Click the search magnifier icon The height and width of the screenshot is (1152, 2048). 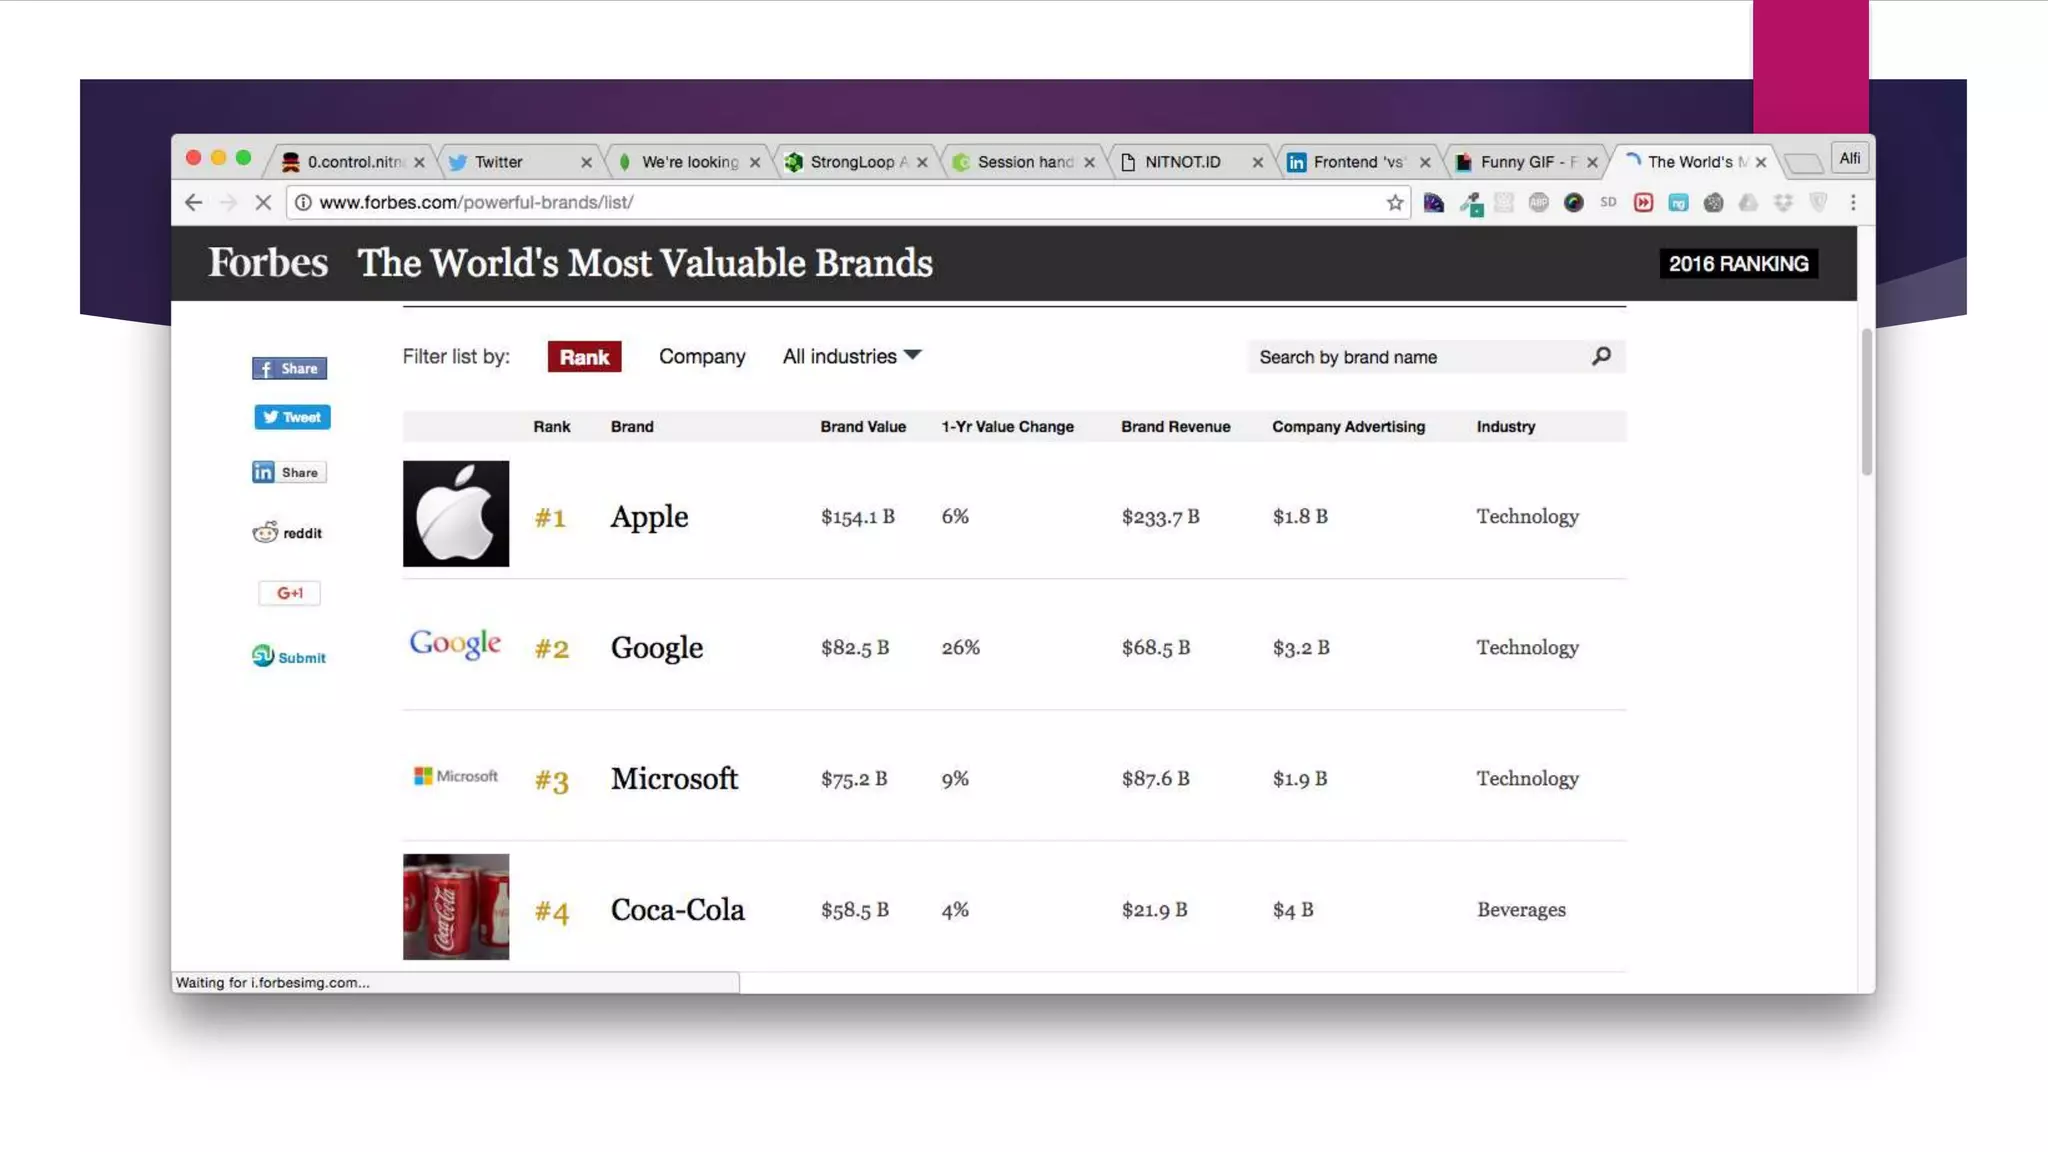tap(1601, 356)
